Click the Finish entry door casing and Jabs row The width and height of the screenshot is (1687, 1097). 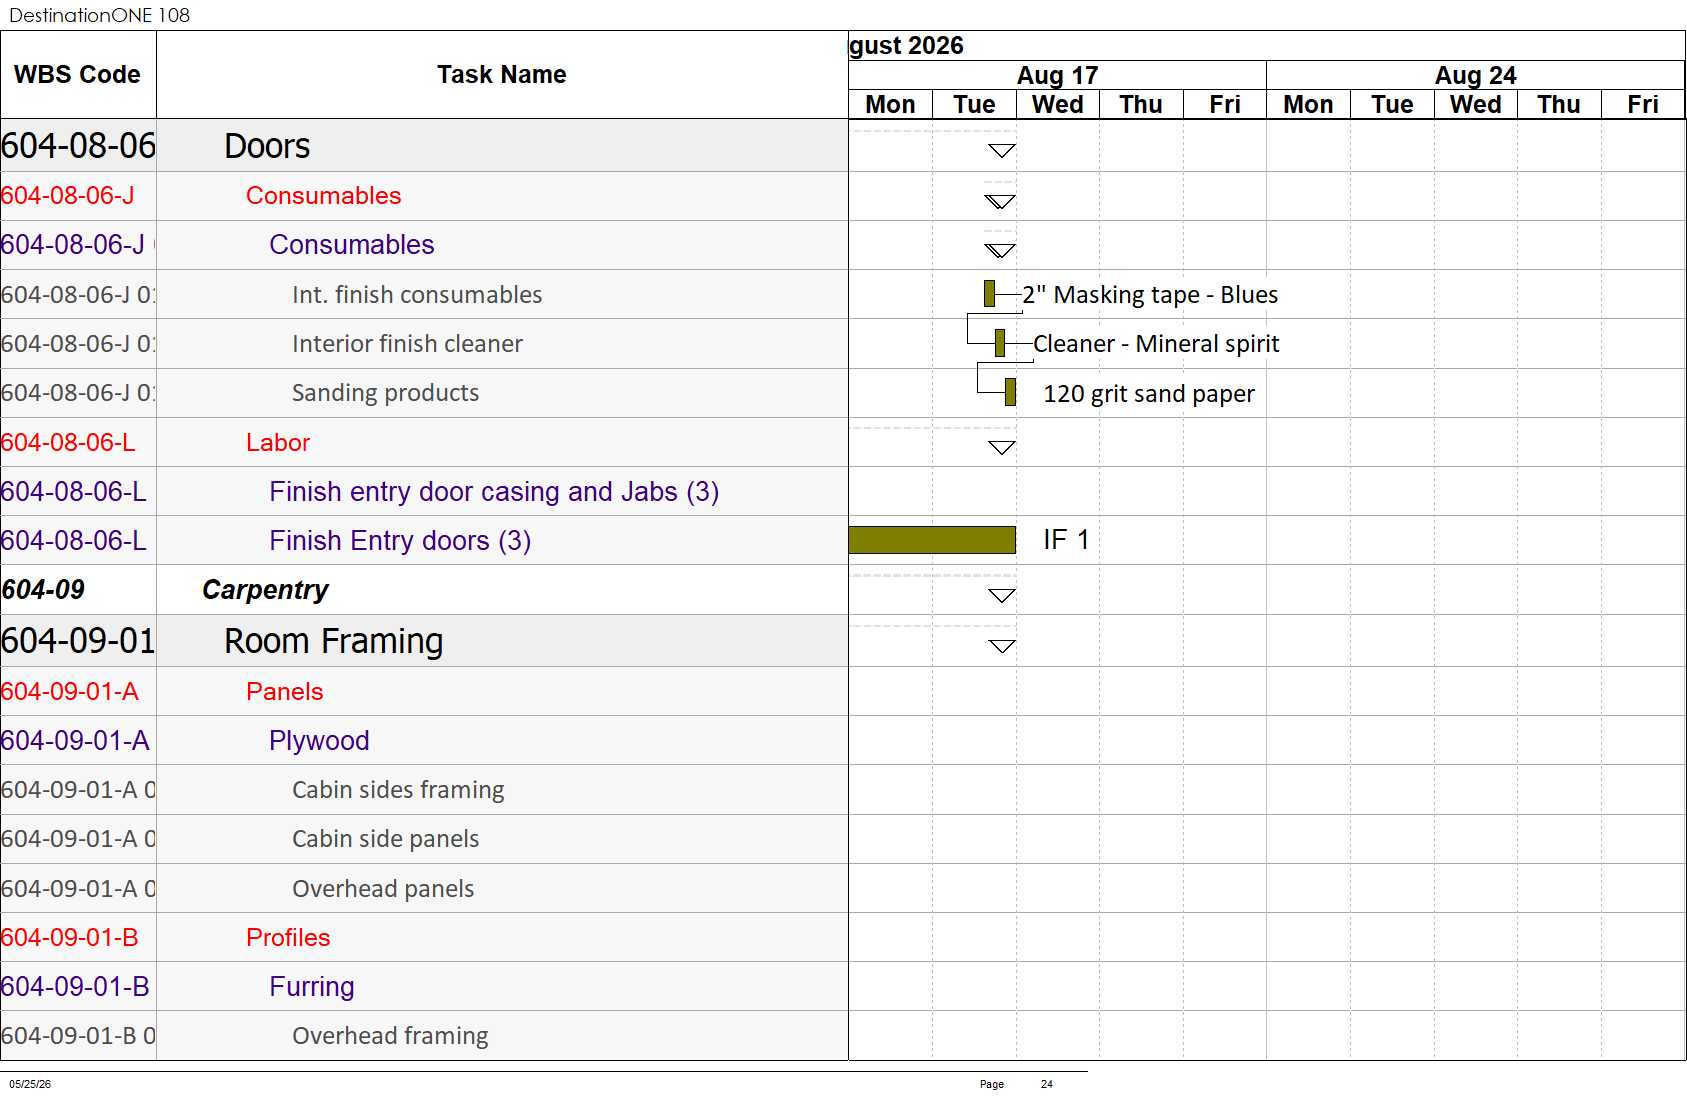424,491
